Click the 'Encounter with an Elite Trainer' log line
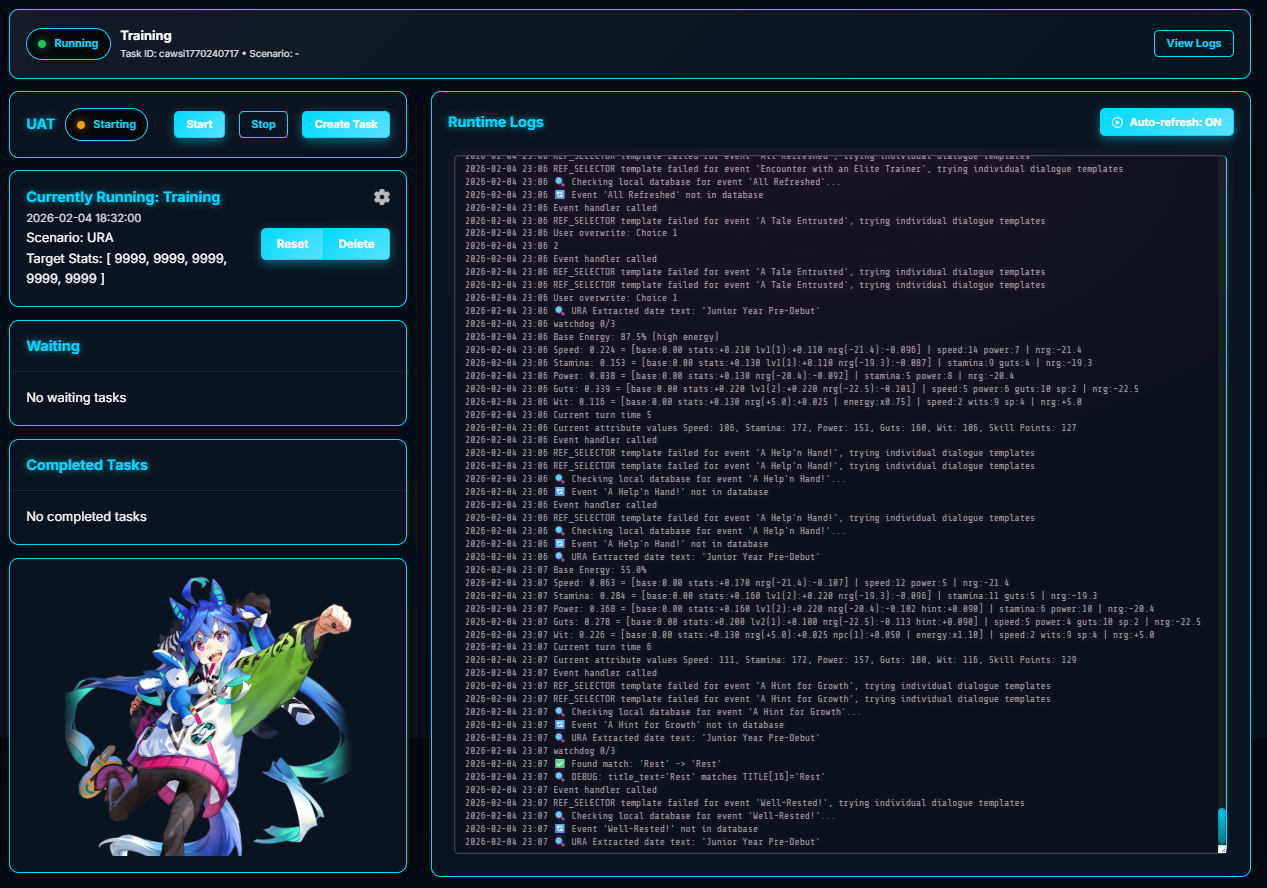The width and height of the screenshot is (1267, 888). [x=794, y=169]
